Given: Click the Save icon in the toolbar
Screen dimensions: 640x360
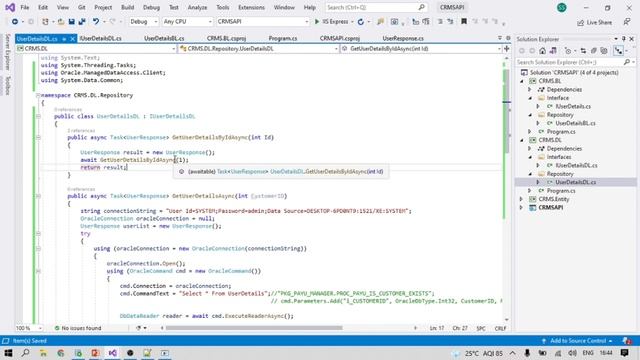Looking at the screenshot, I should click(x=71, y=22).
